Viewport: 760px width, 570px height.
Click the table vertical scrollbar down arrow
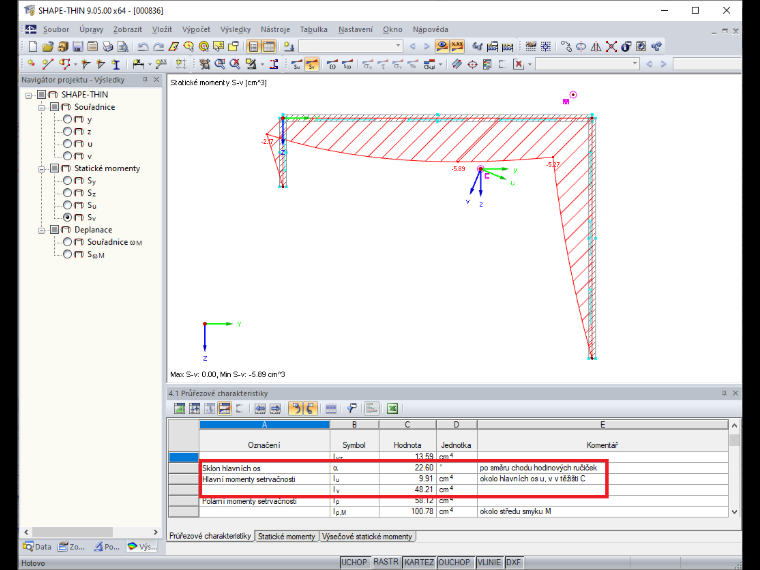734,511
